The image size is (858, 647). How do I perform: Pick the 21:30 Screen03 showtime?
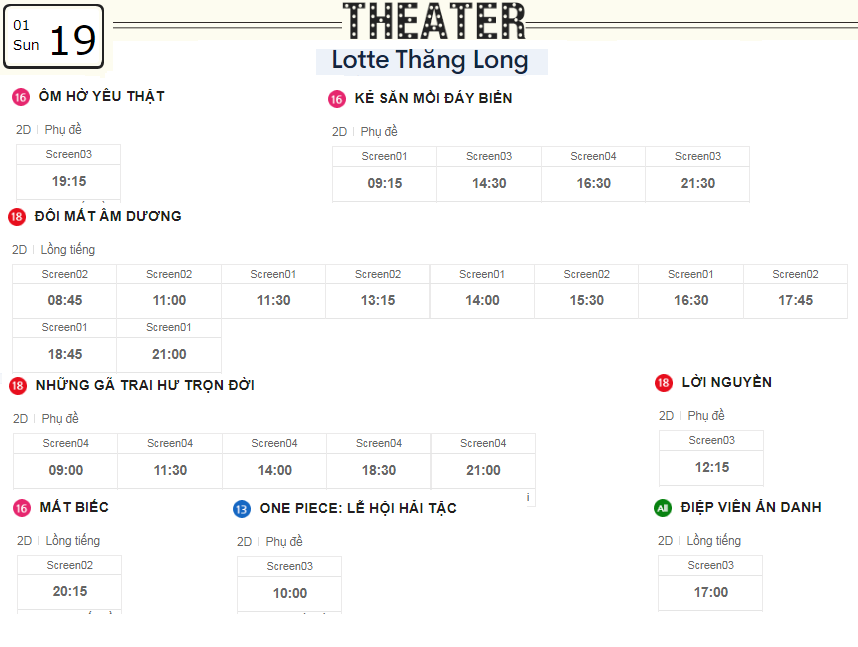[698, 183]
